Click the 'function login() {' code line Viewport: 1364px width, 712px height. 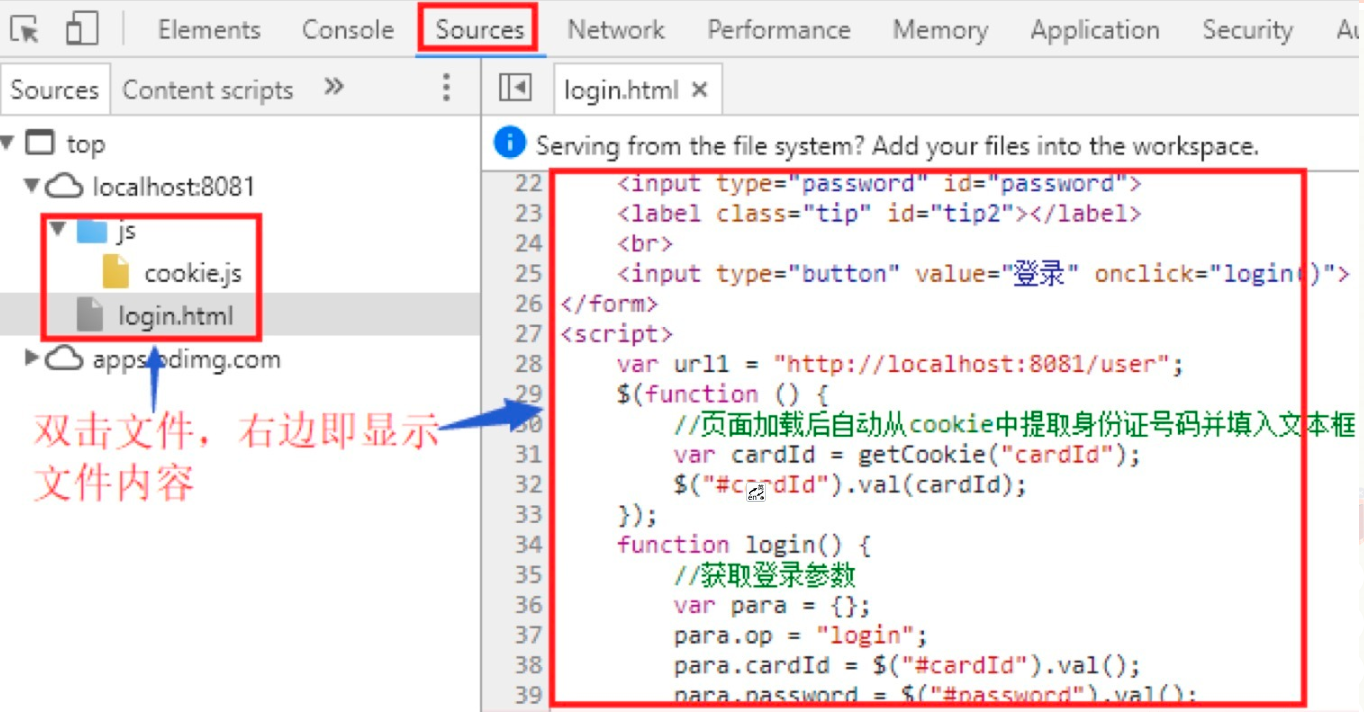(745, 545)
